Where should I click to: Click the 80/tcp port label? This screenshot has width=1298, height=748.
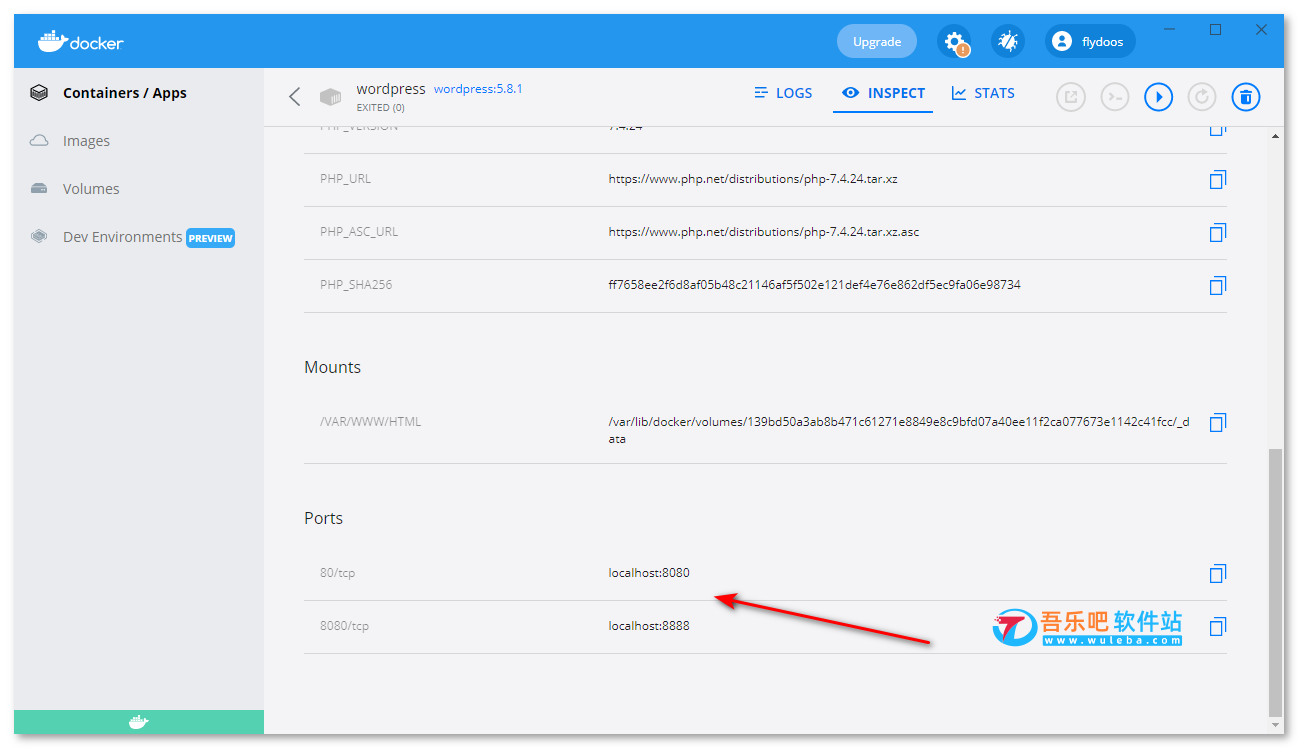click(x=337, y=573)
